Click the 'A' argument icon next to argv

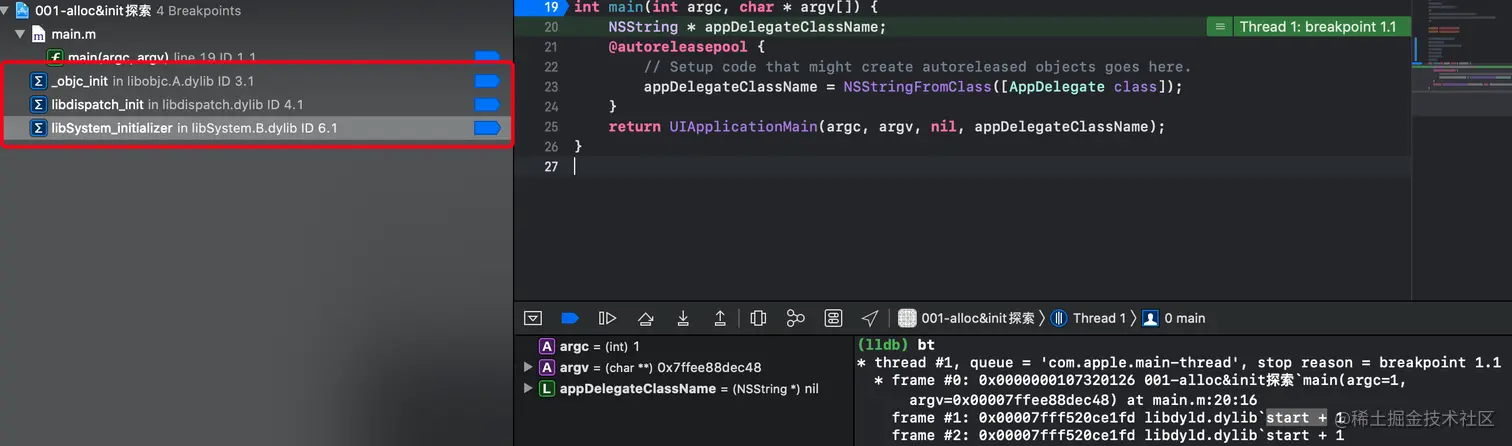point(547,367)
